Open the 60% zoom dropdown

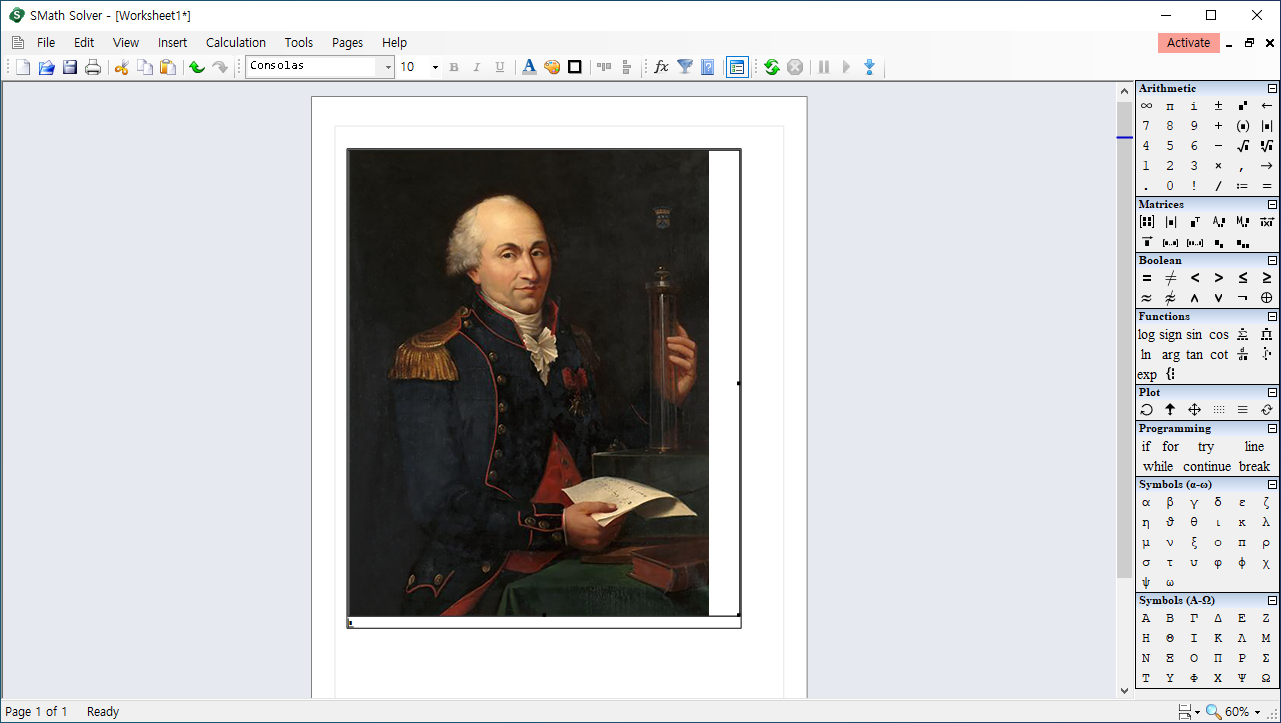coord(1258,712)
